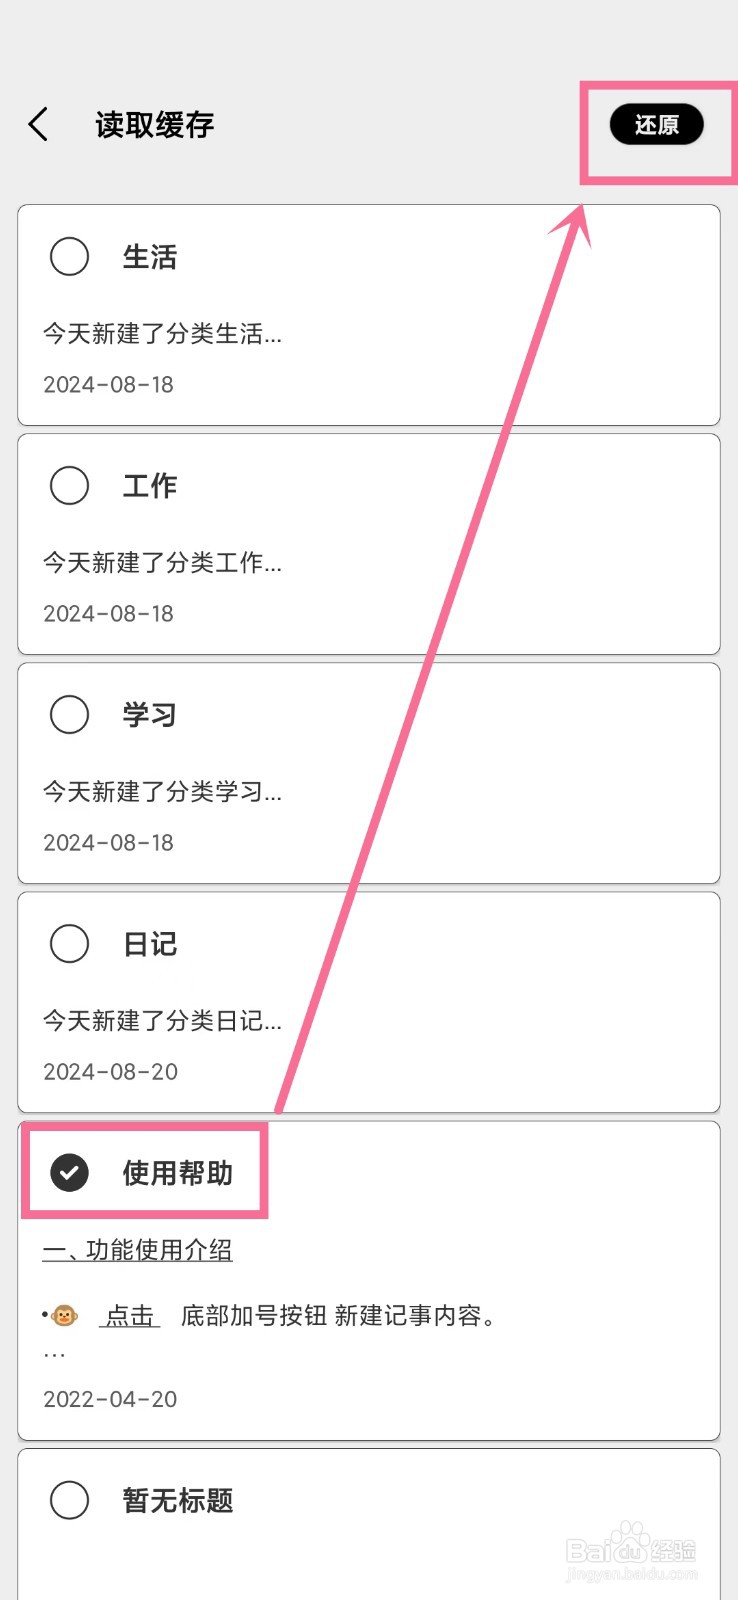Select the 学习 note checkbox circle

[70, 714]
